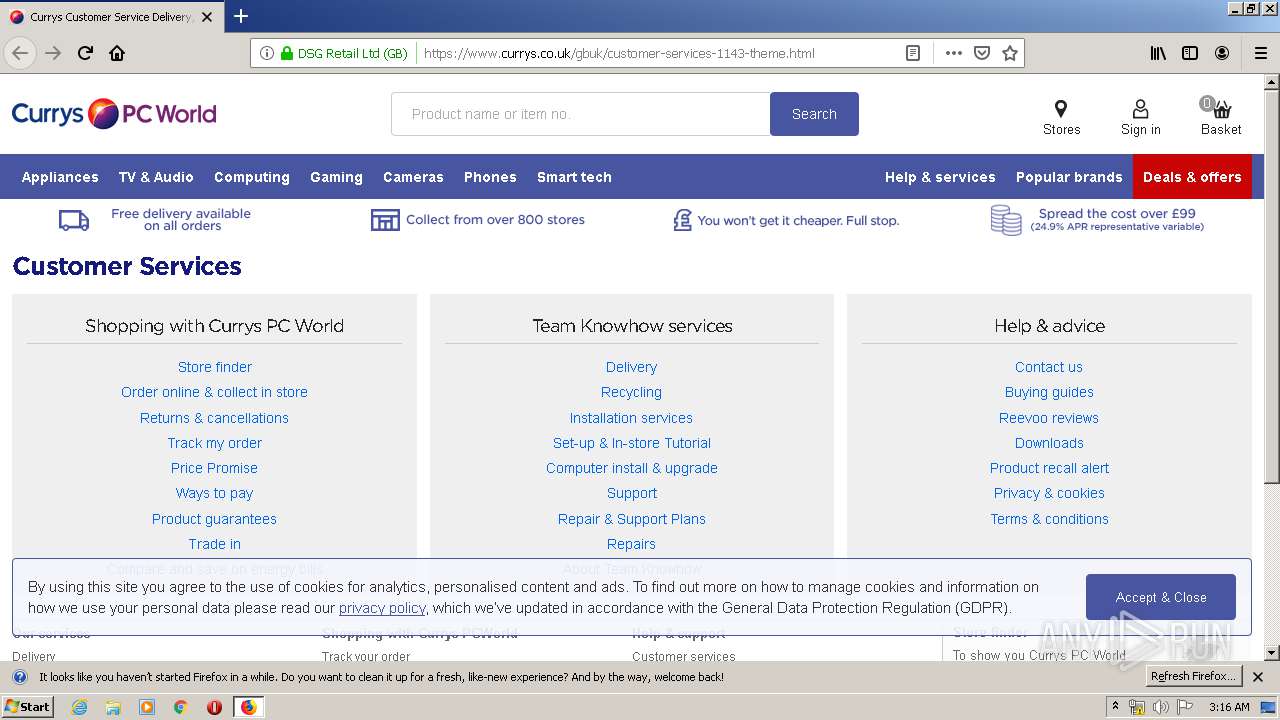Toggle Reader View icon in address bar
This screenshot has height=720, width=1280.
tap(913, 53)
